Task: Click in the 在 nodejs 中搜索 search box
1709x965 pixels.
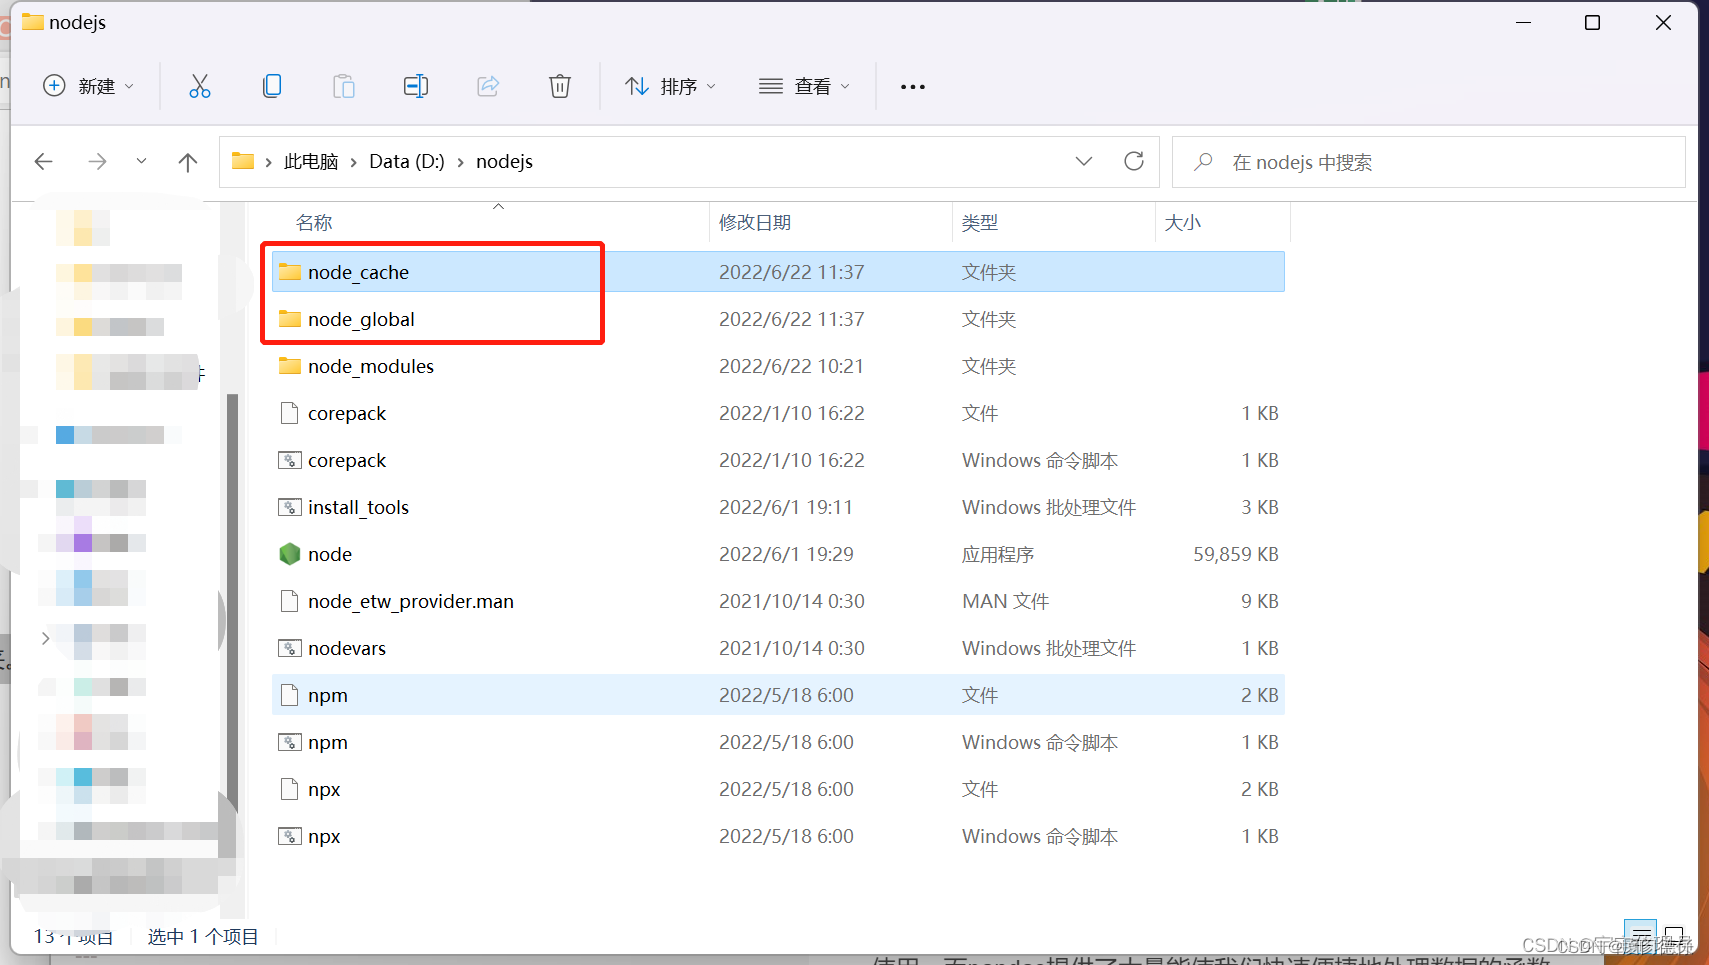Action: pyautogui.click(x=1429, y=162)
